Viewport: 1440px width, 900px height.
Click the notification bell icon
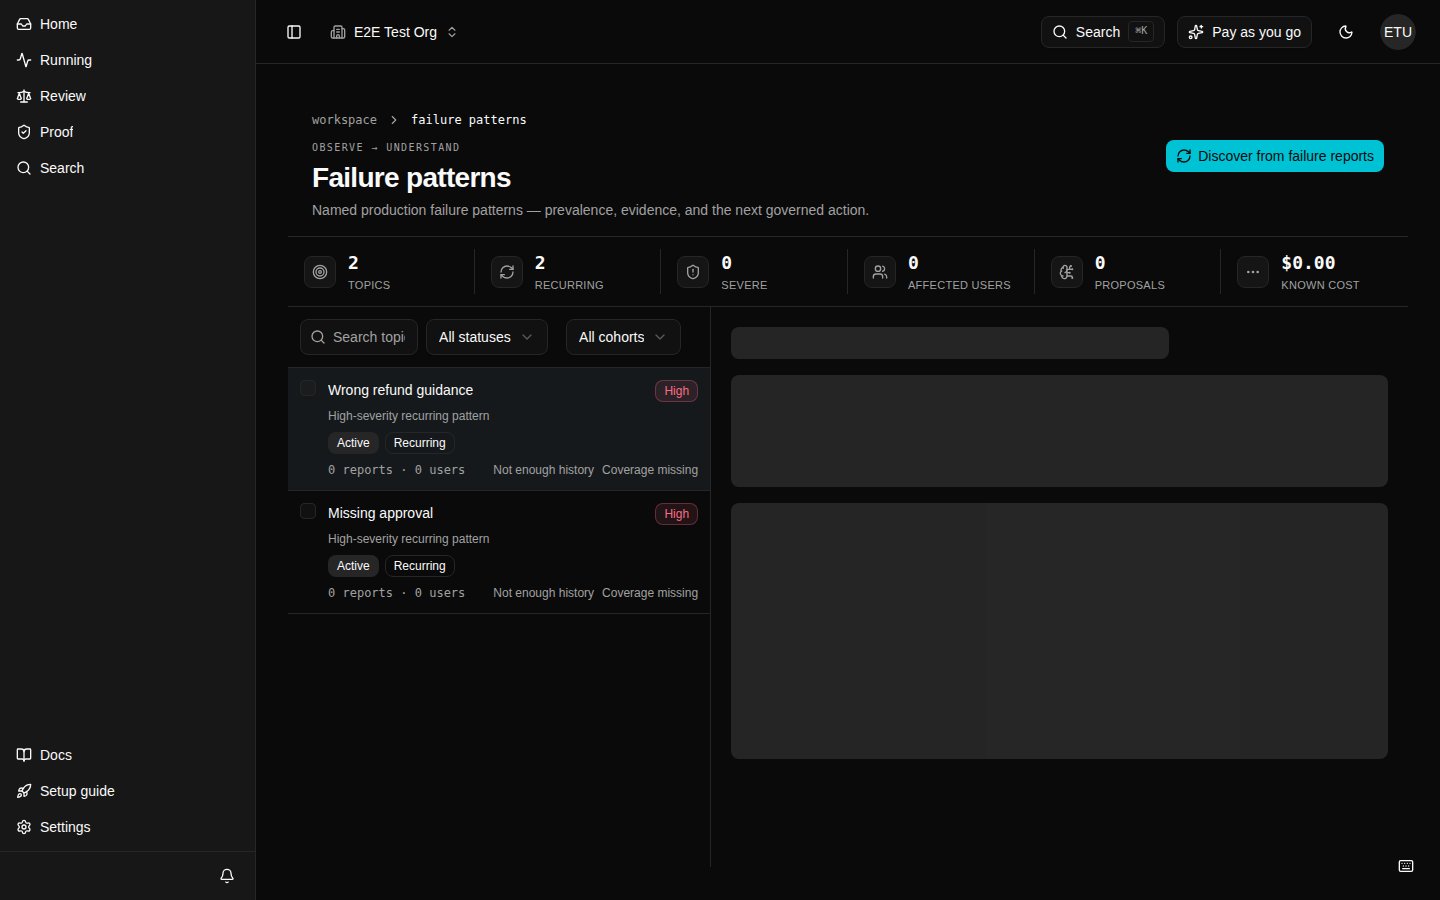(x=227, y=876)
